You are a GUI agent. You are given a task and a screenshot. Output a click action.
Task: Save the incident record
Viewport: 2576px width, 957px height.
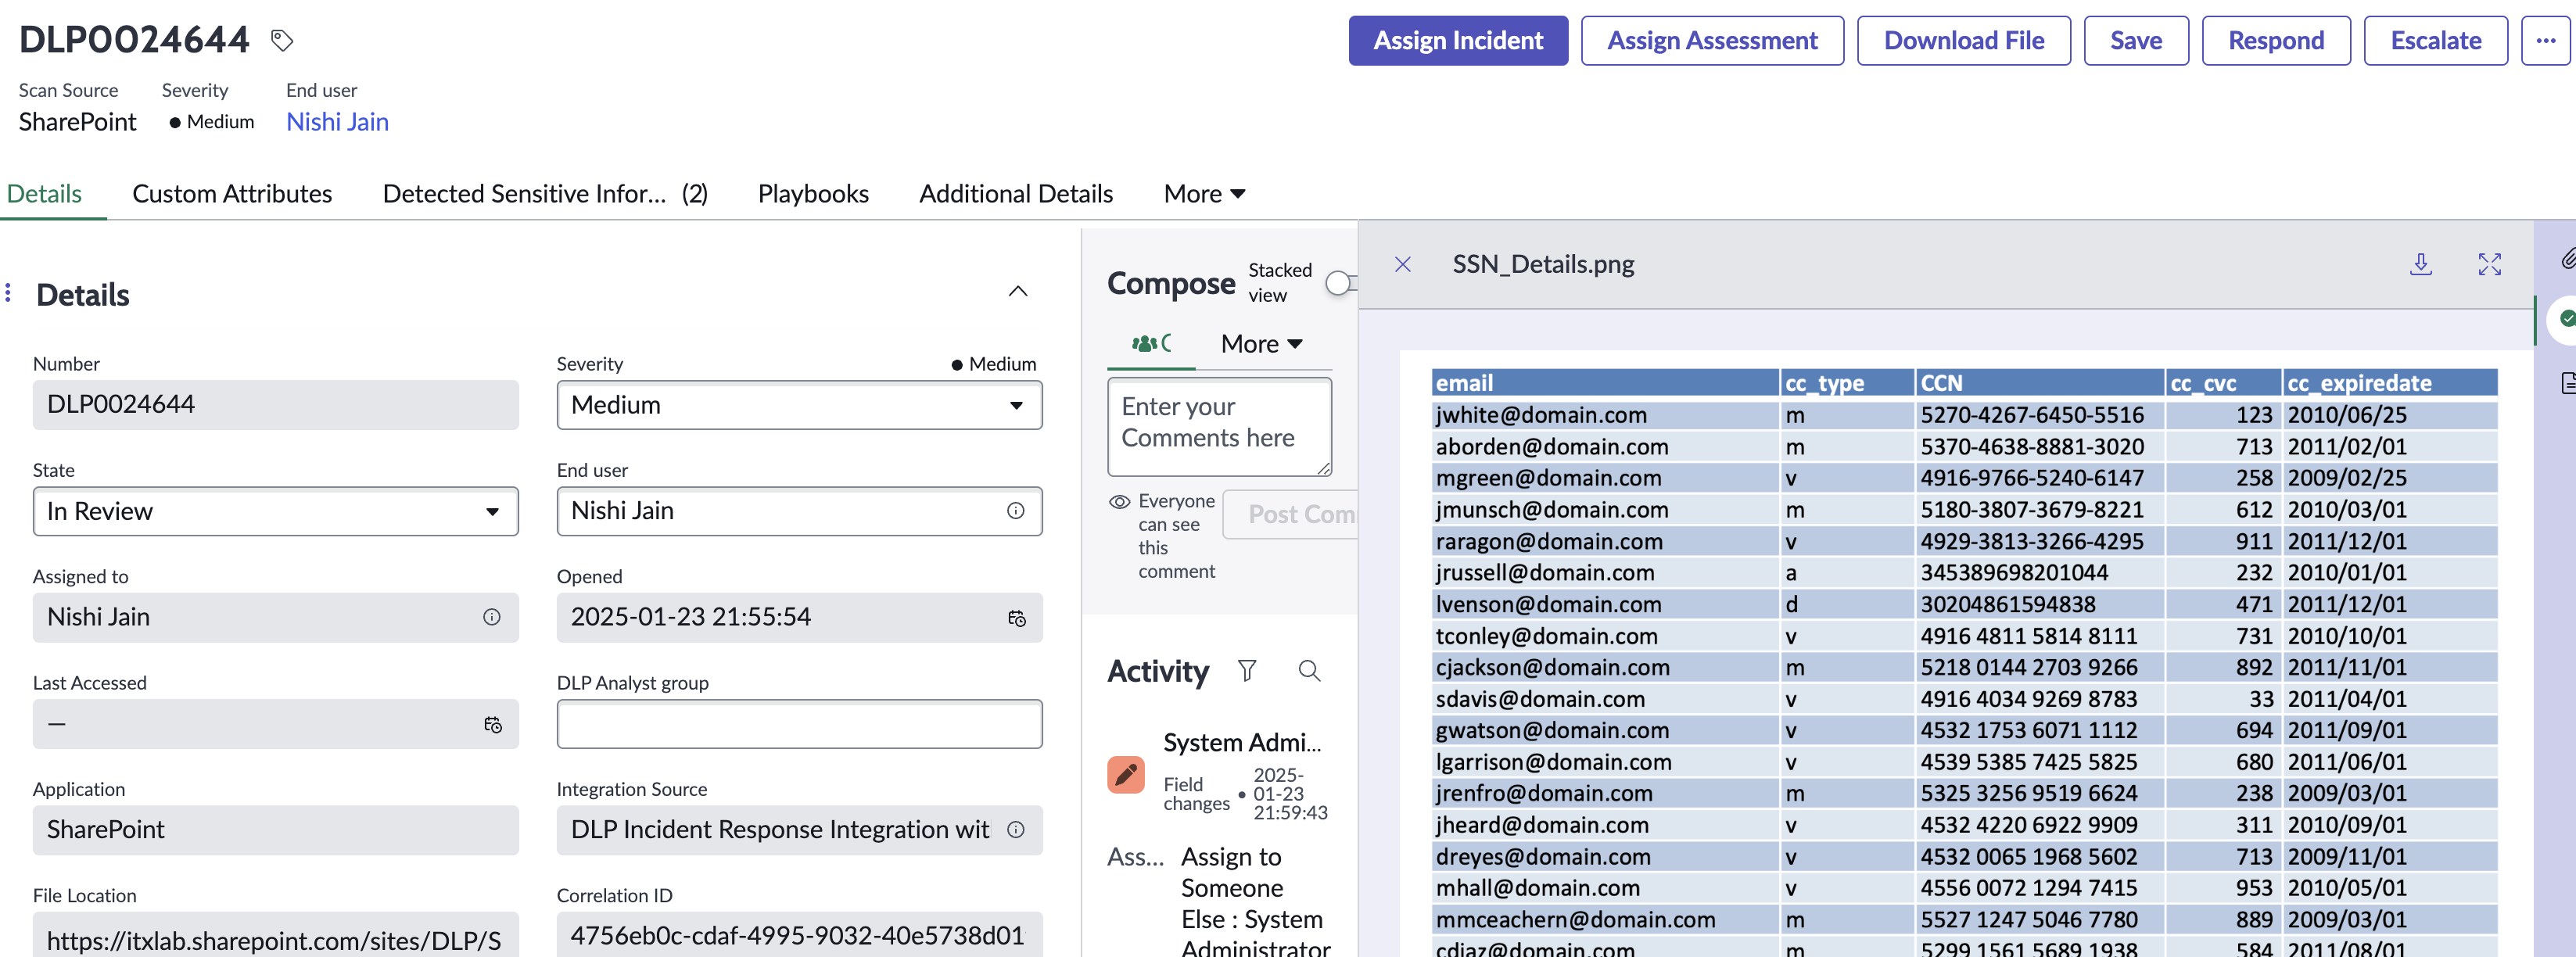click(x=2136, y=41)
